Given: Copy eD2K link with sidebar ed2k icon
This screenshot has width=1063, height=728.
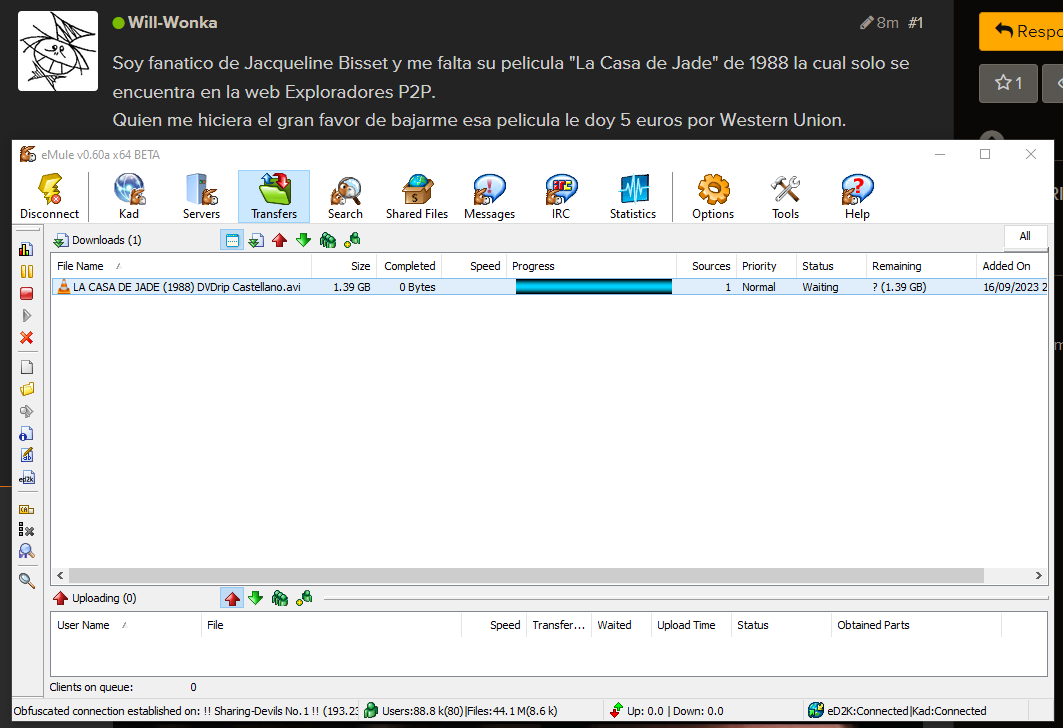Looking at the screenshot, I should coord(26,478).
